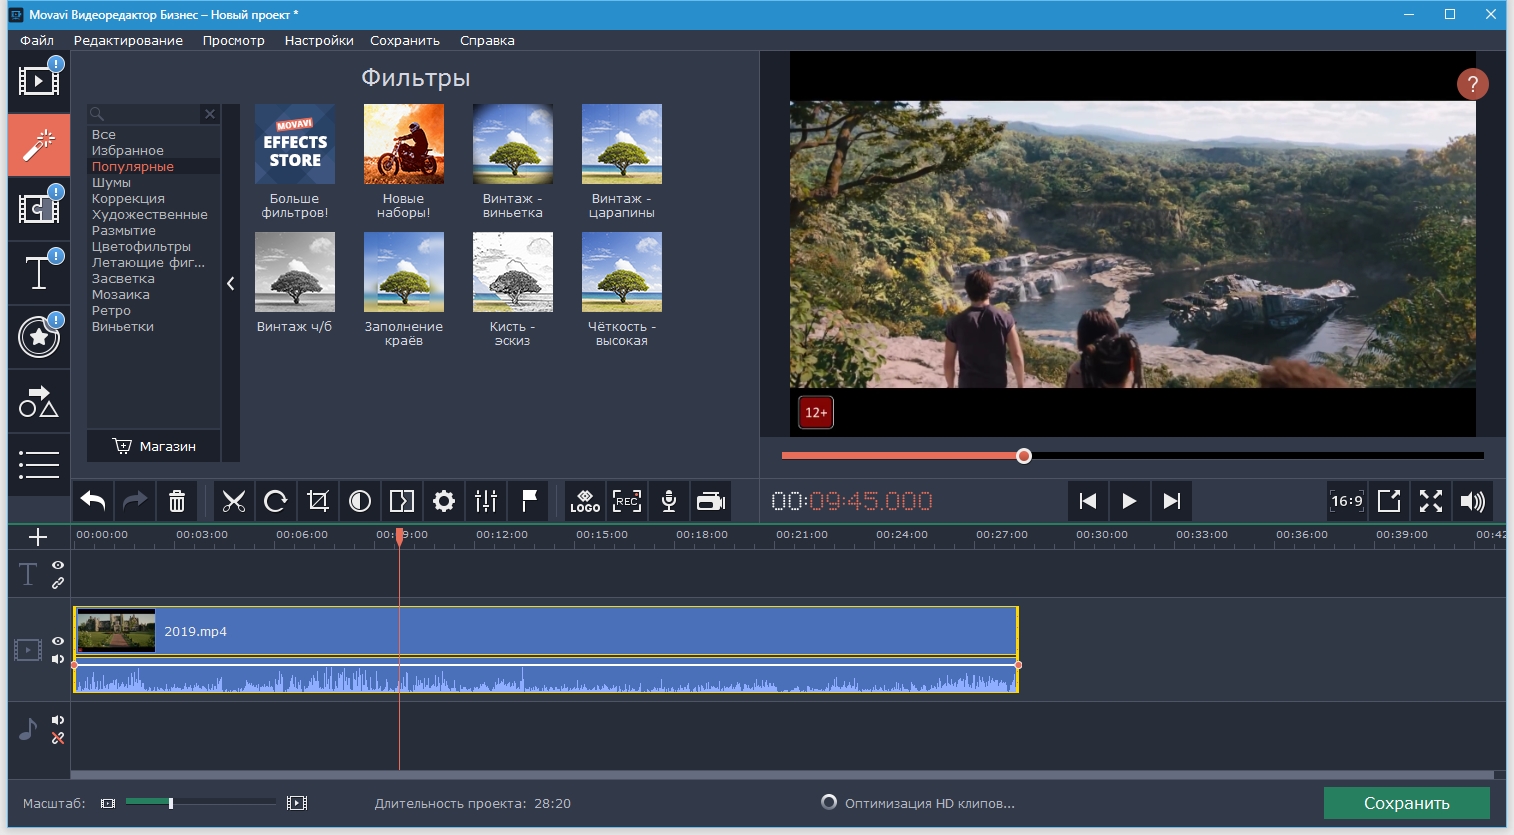Click the timeline zoom scale slider
1514x835 pixels.
point(171,803)
